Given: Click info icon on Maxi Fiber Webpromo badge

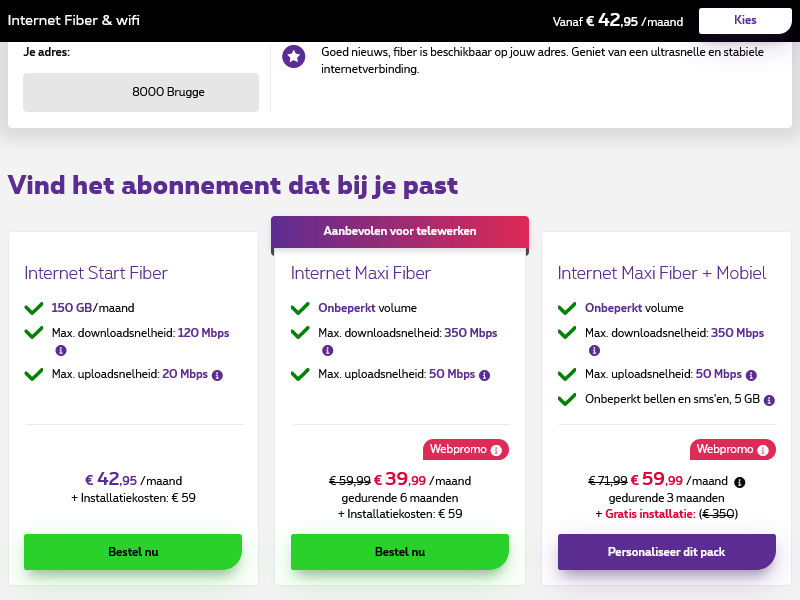Looking at the screenshot, I should [496, 449].
